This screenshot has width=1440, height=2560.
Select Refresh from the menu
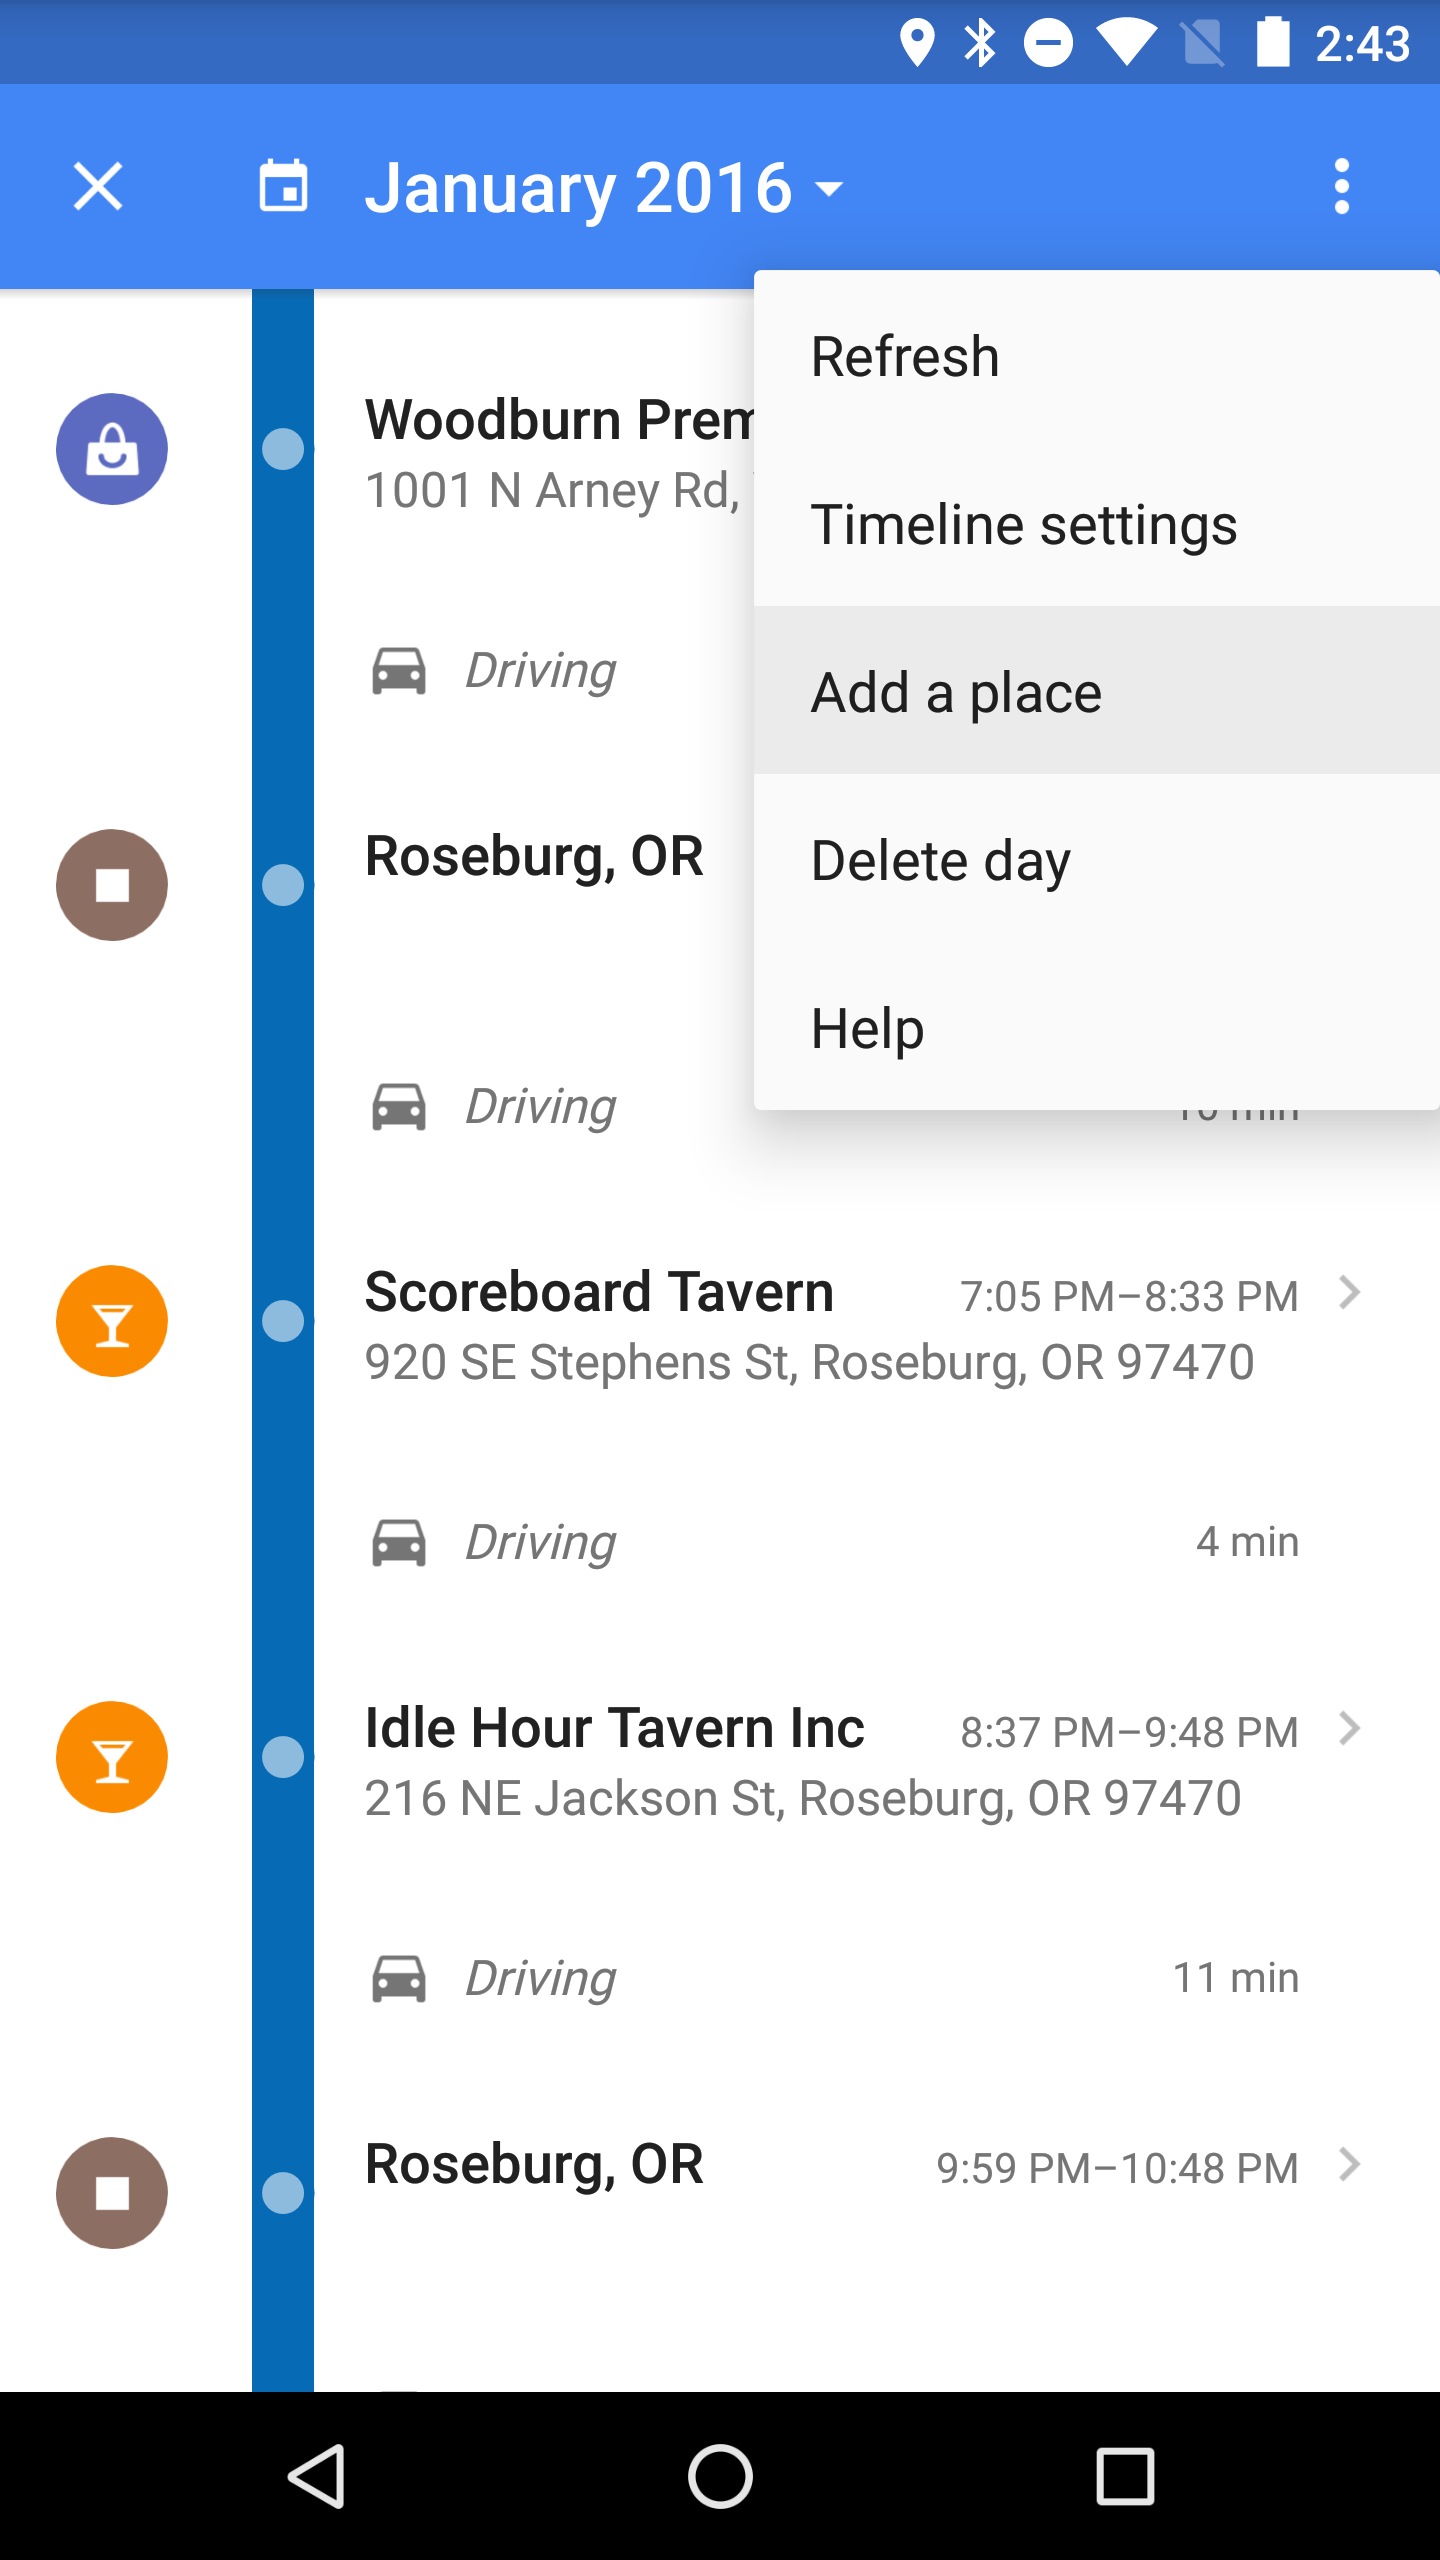[x=1096, y=357]
